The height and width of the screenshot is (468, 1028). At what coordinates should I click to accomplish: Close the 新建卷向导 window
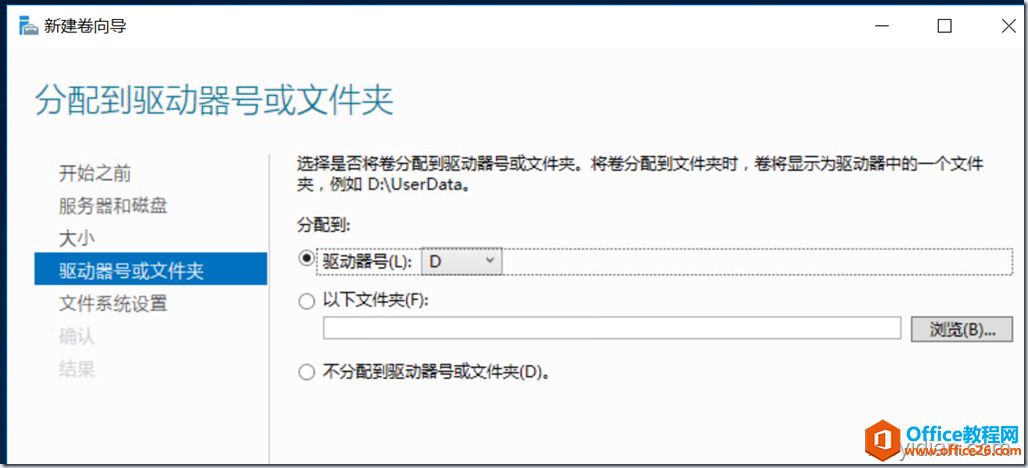(x=1008, y=27)
